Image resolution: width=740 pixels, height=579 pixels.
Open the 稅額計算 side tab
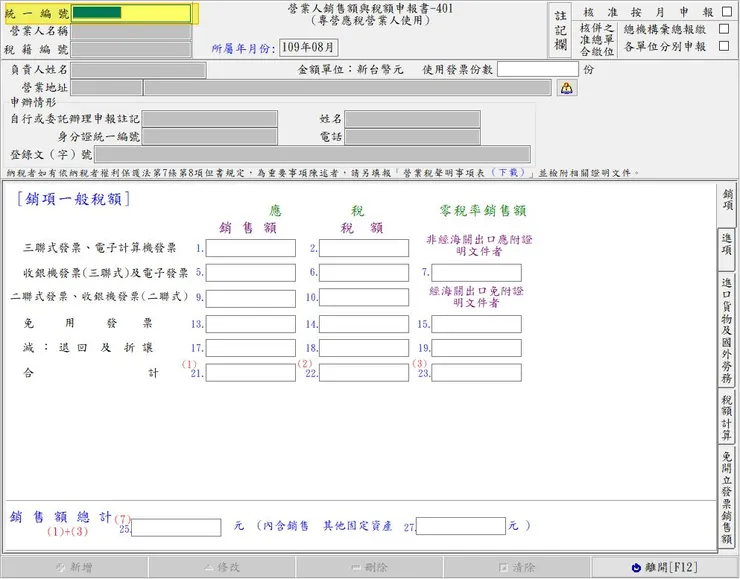point(727,417)
